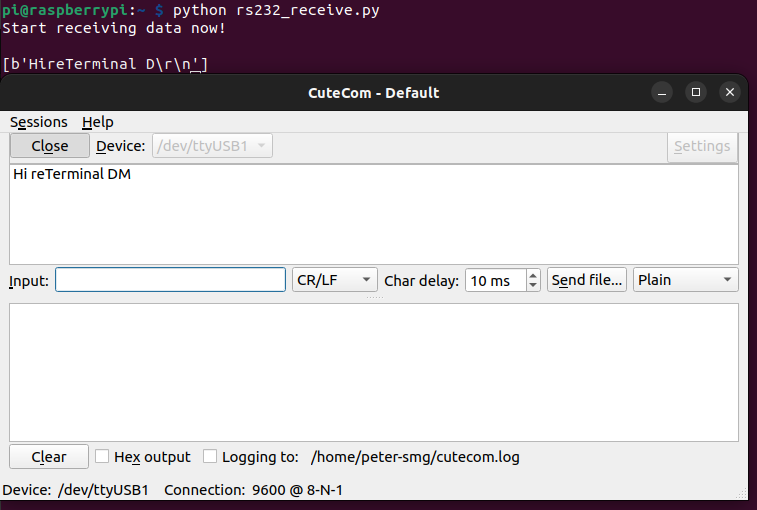Open the Help menu
757x510 pixels.
[x=98, y=122]
